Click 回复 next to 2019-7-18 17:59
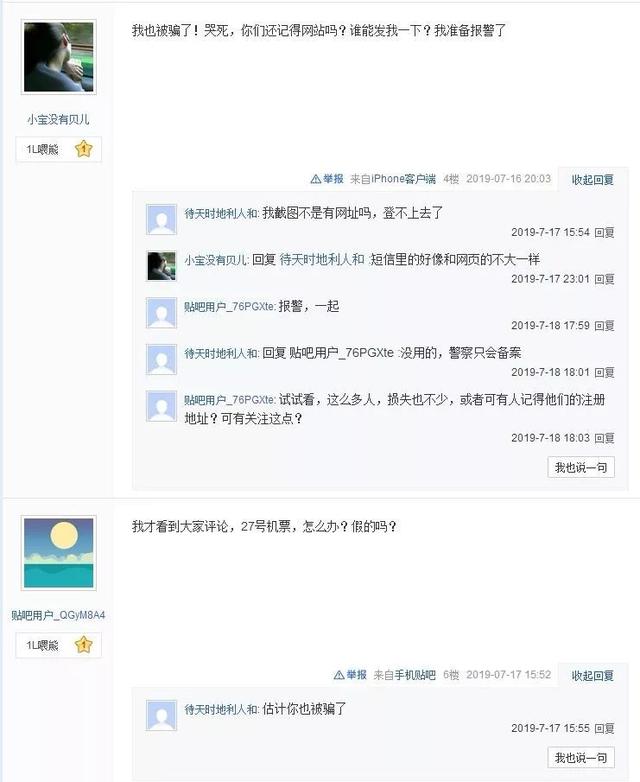640x782 pixels. 604,326
